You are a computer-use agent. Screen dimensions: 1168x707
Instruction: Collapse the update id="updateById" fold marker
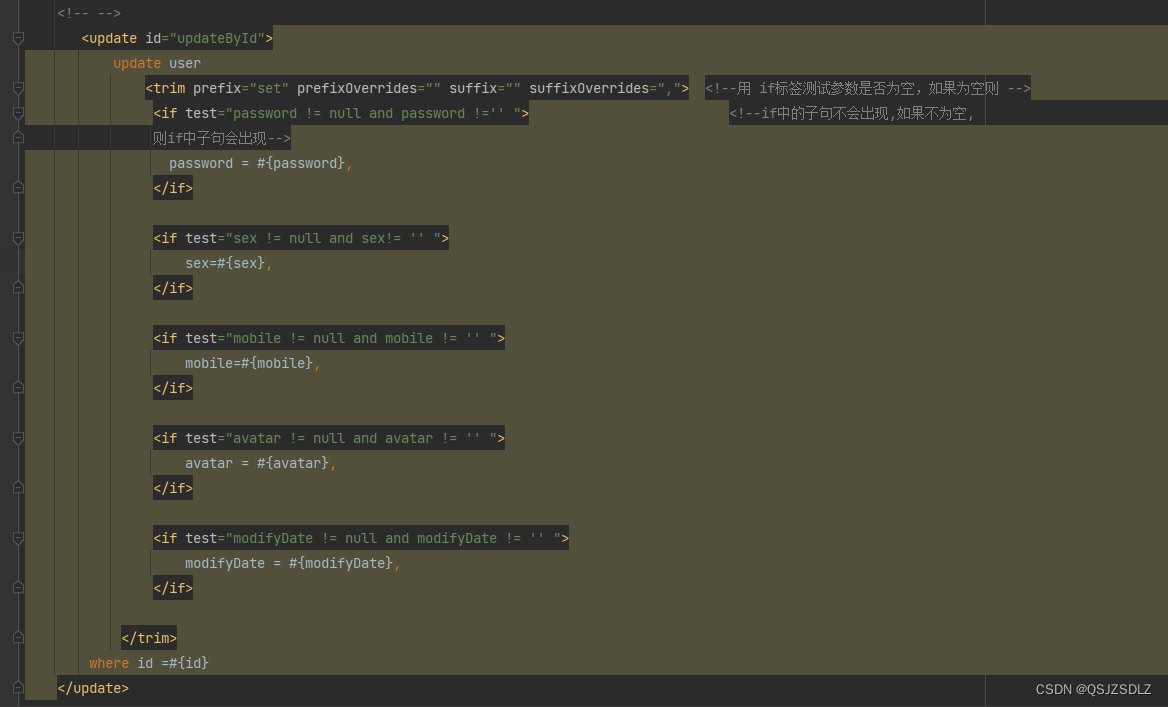point(19,38)
